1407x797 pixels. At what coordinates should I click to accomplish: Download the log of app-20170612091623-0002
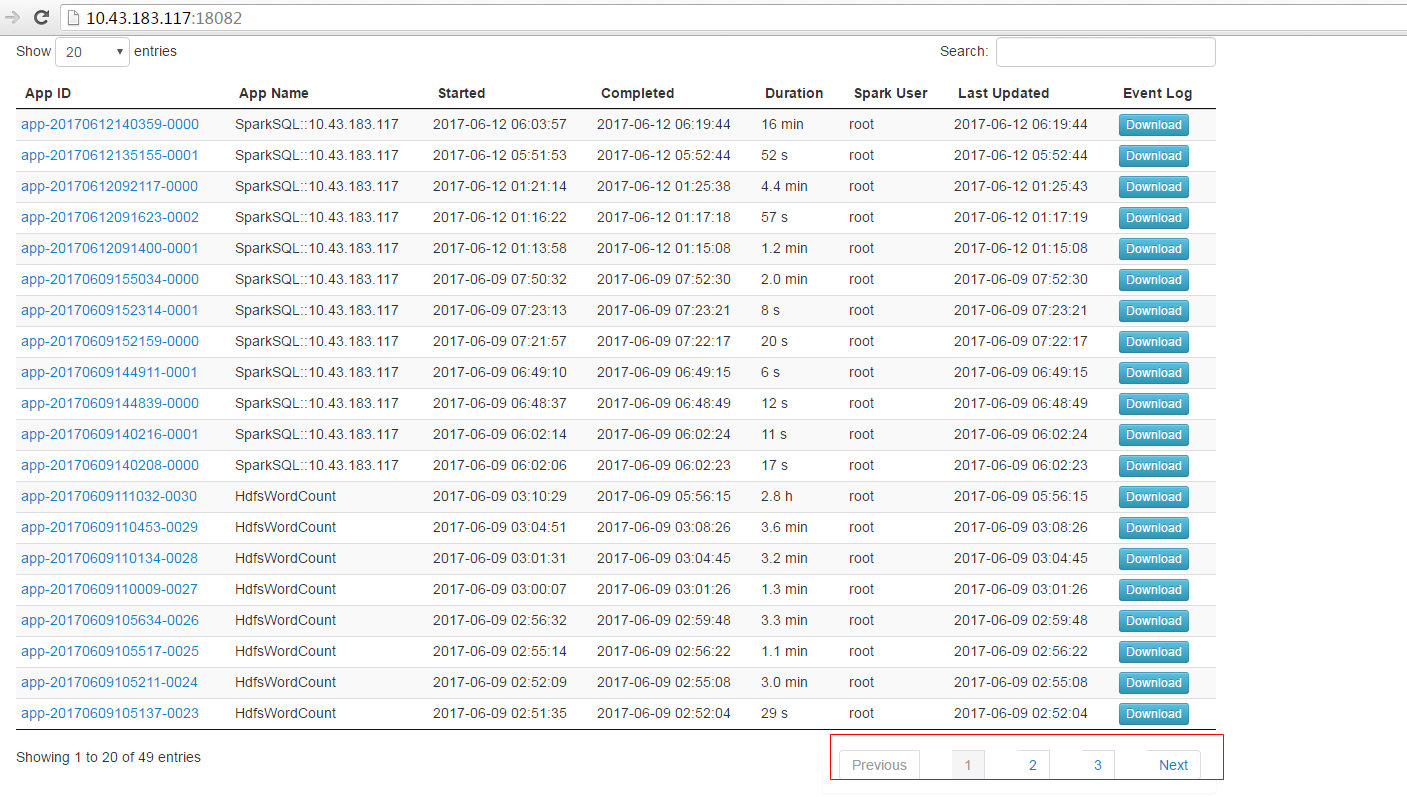pyautogui.click(x=1154, y=218)
